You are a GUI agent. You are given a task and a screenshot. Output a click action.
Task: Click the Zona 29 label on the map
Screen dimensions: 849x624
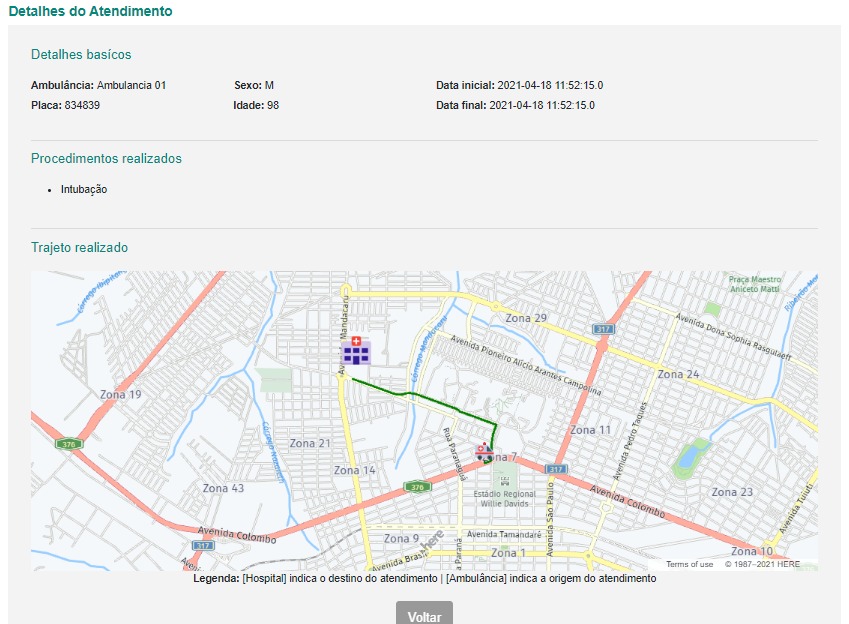click(x=526, y=318)
